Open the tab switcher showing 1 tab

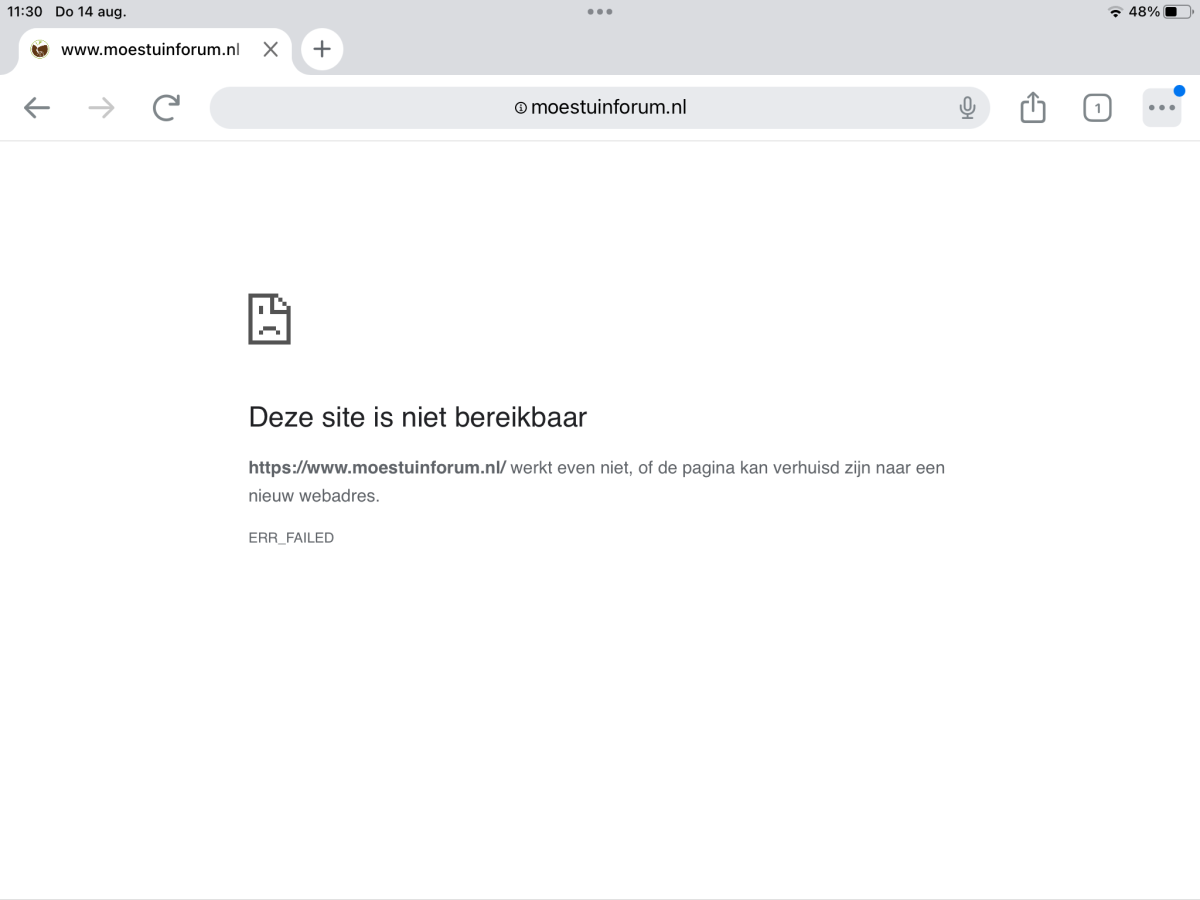[x=1097, y=108]
